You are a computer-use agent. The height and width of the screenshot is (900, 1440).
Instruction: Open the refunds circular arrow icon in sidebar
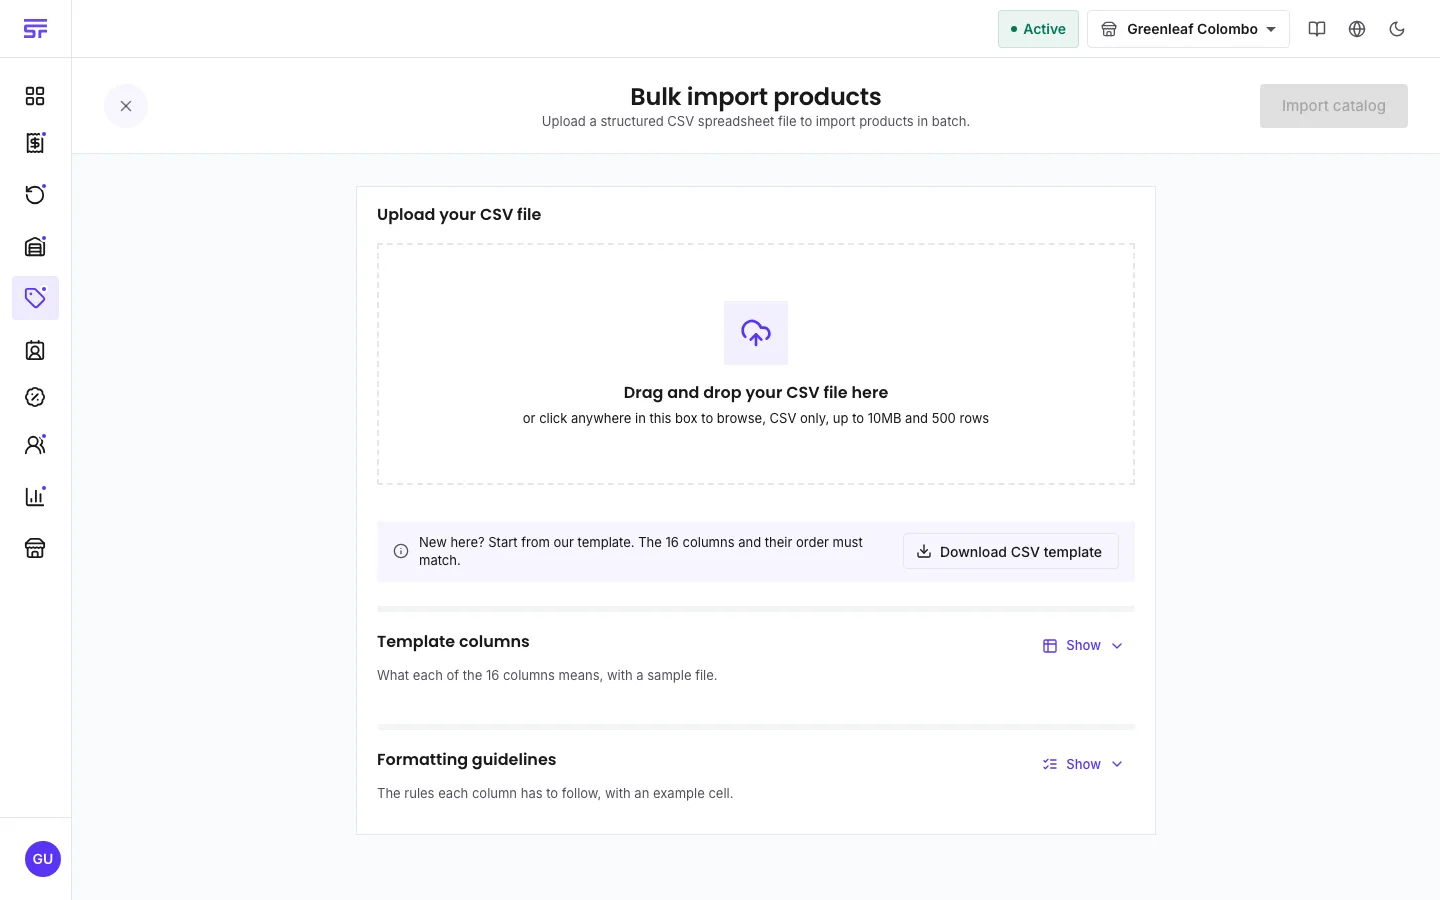(35, 194)
